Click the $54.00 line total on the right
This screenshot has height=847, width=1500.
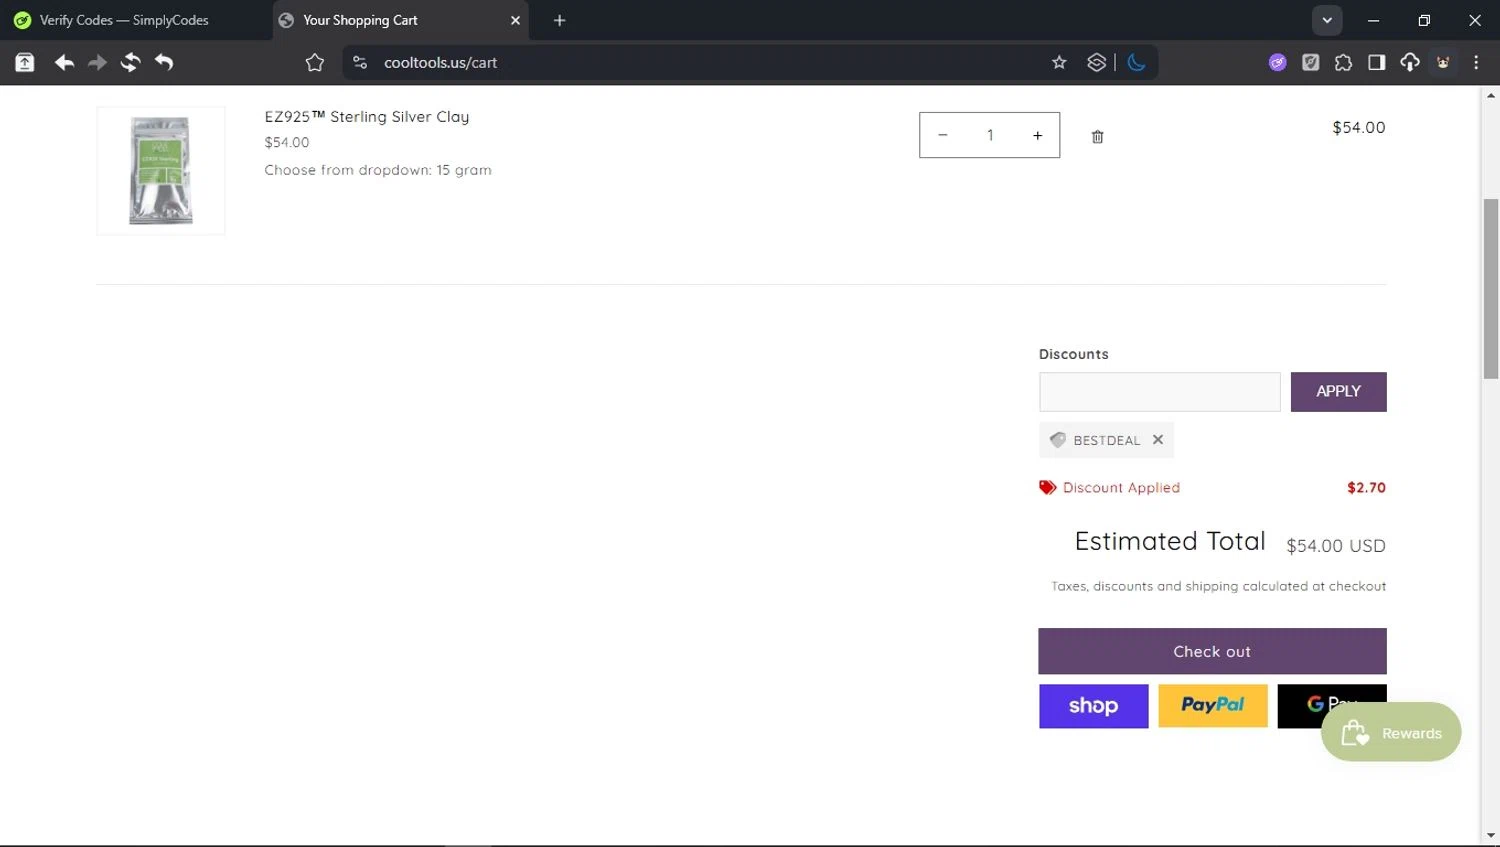click(1358, 127)
